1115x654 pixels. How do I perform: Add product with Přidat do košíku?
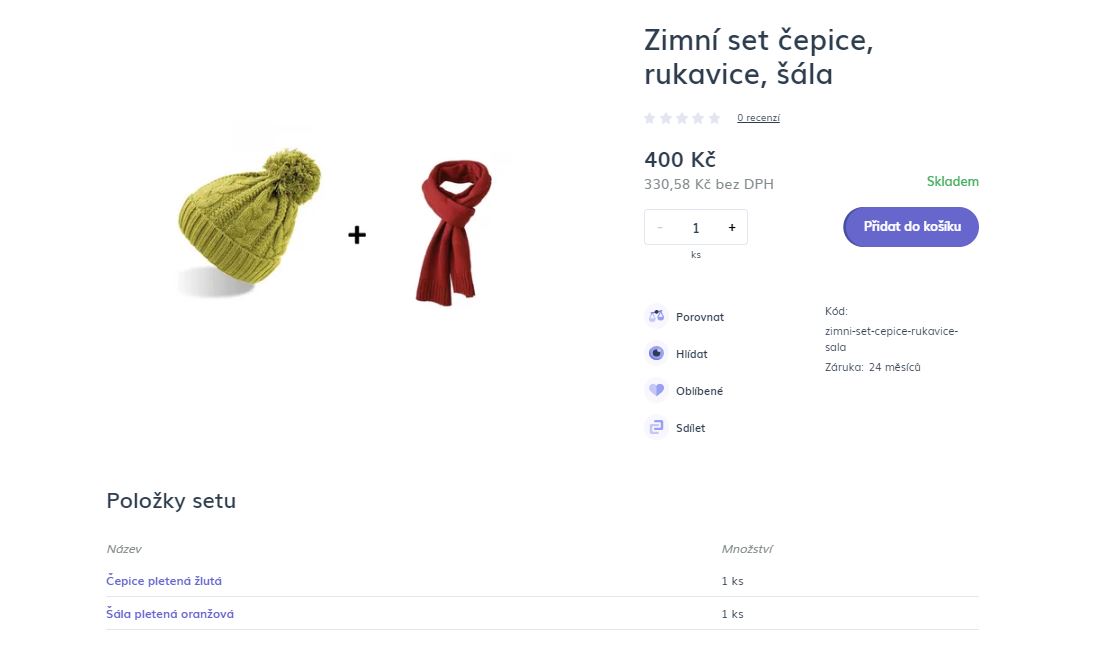coord(911,227)
